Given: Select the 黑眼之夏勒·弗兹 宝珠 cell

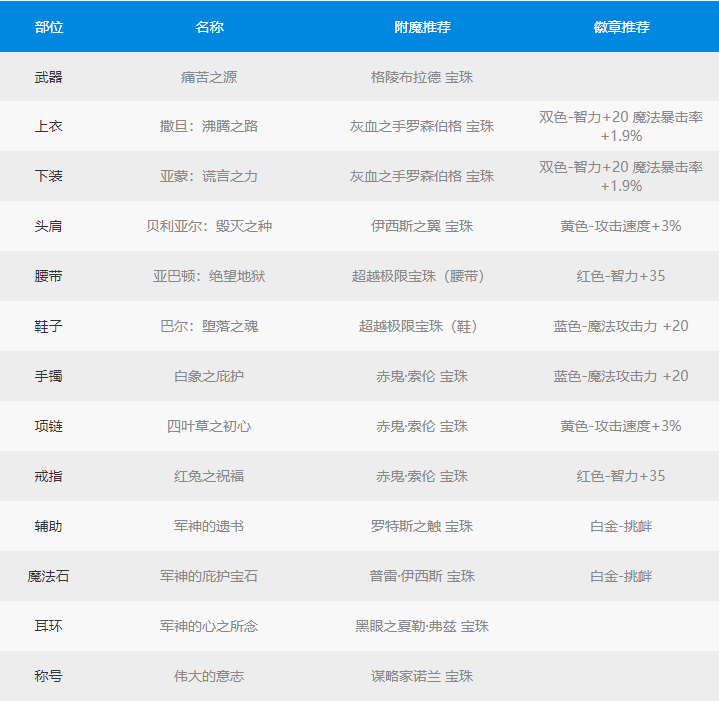Looking at the screenshot, I should coord(422,626).
